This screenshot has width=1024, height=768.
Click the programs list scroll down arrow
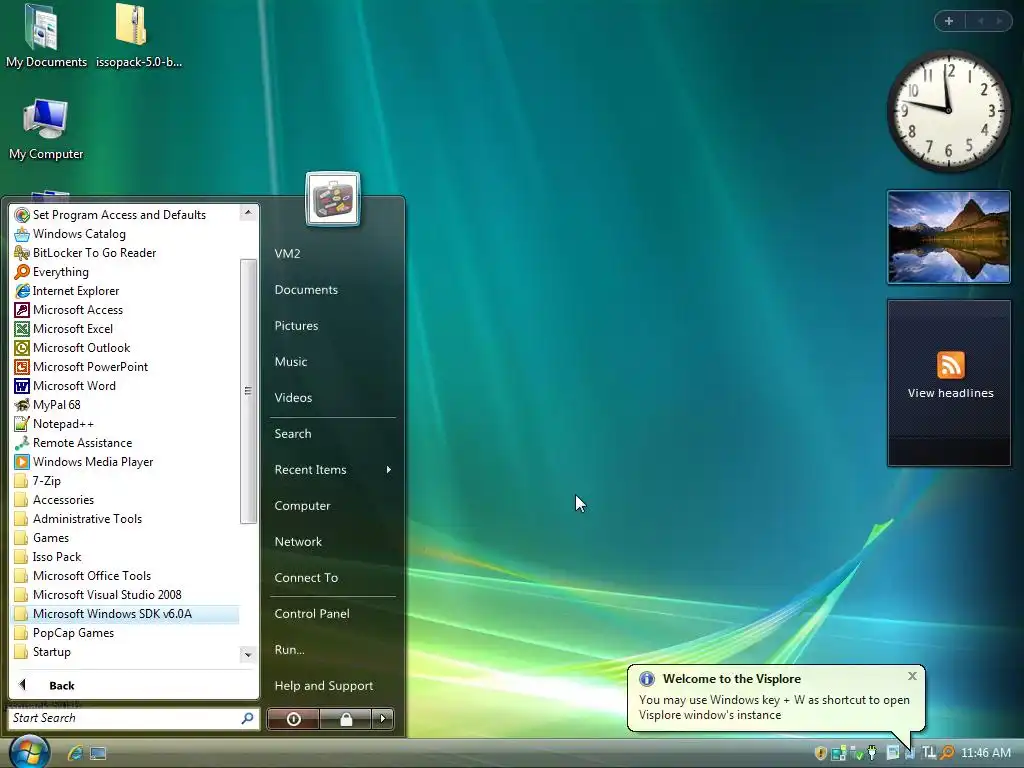[x=248, y=654]
